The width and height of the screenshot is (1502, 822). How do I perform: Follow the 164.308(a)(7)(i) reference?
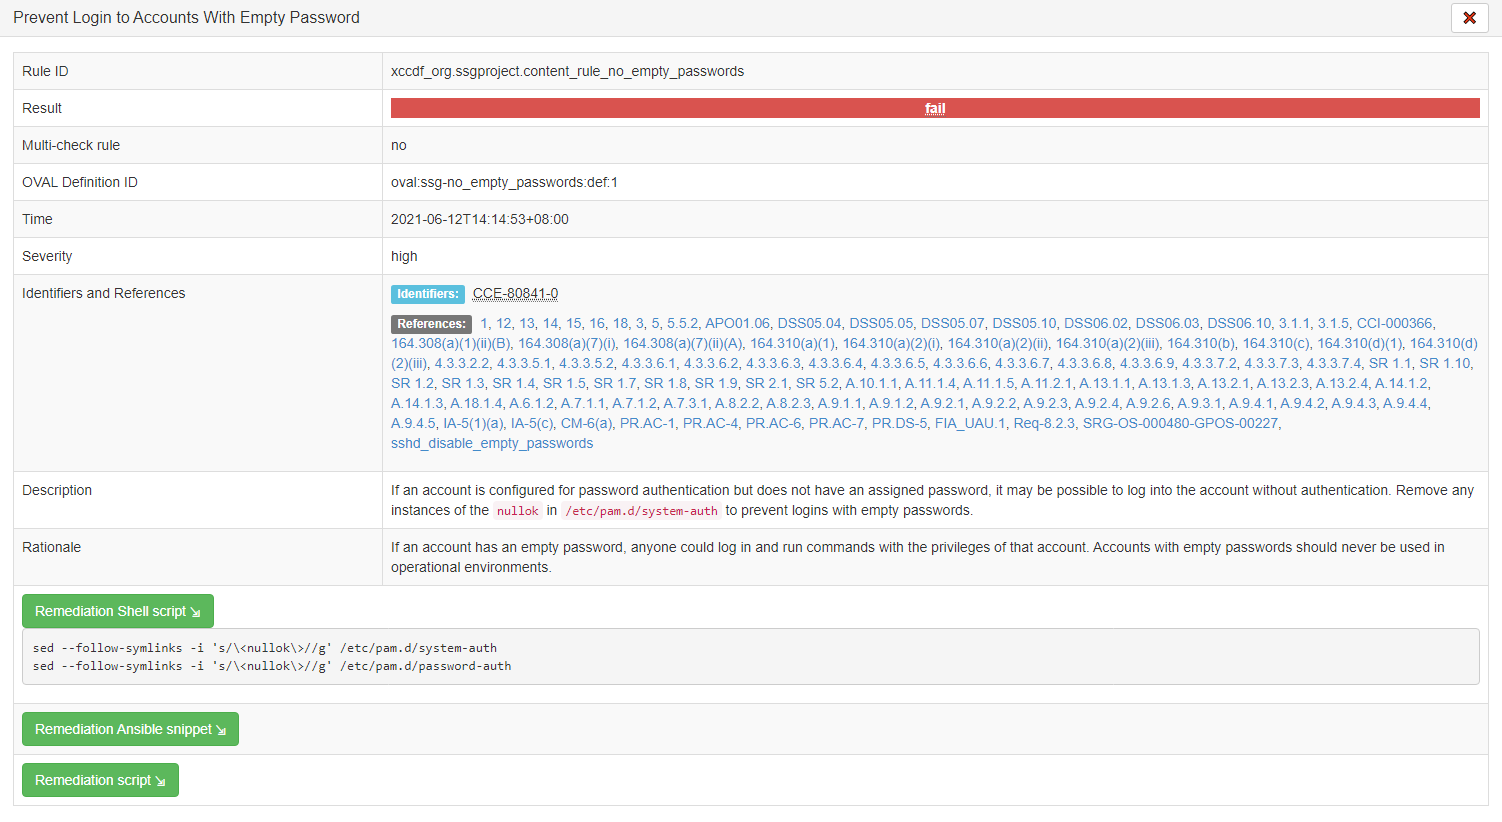tap(567, 343)
